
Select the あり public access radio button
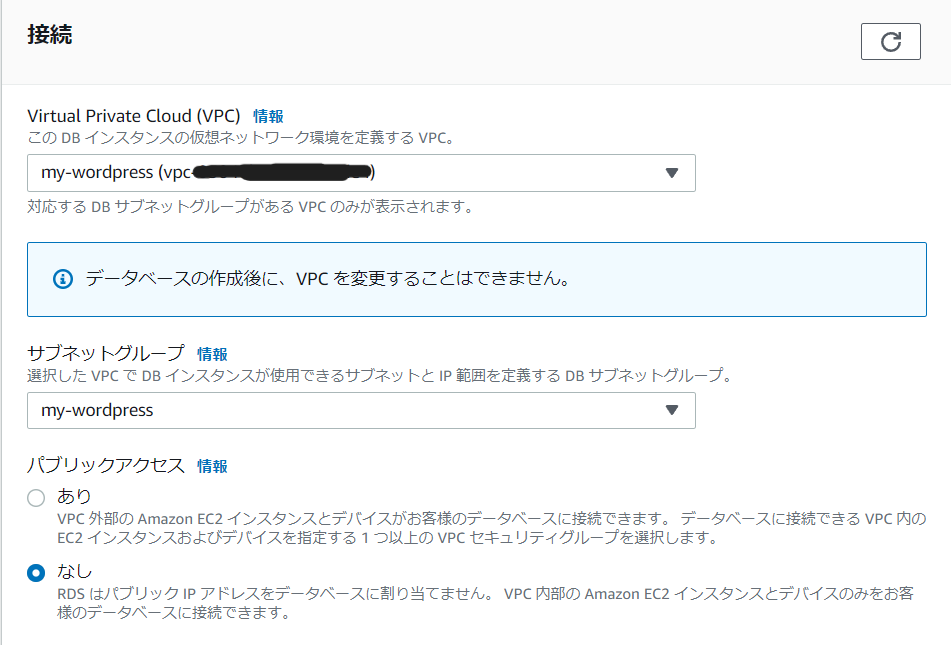pyautogui.click(x=36, y=498)
